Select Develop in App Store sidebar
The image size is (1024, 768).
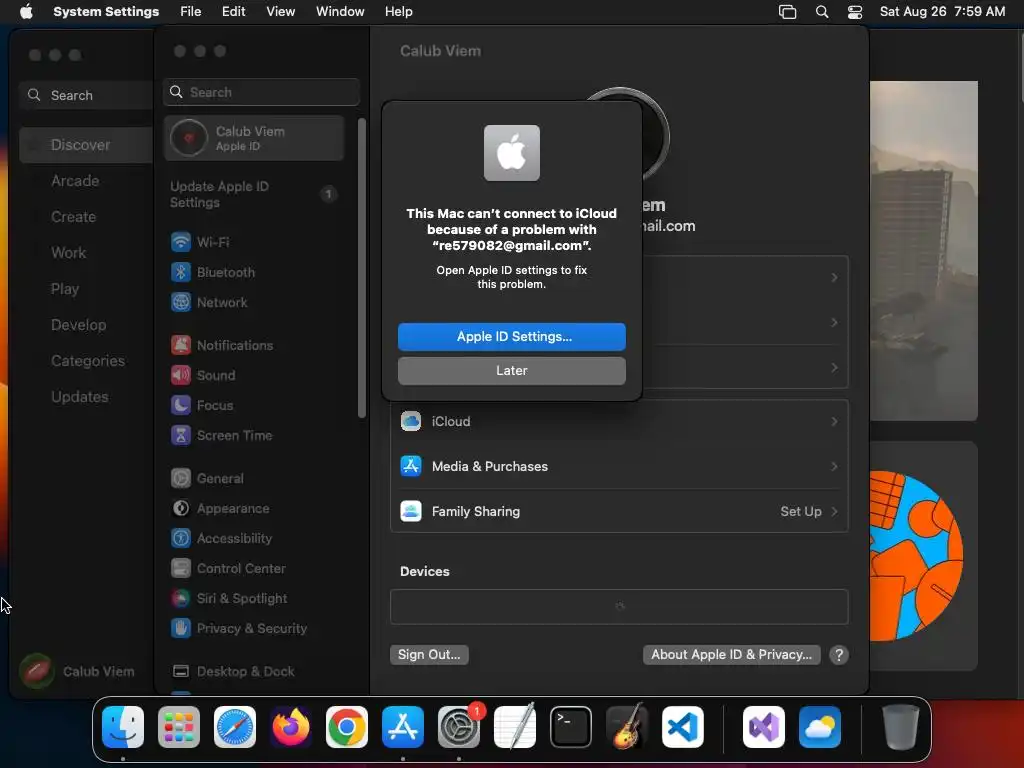click(x=78, y=325)
